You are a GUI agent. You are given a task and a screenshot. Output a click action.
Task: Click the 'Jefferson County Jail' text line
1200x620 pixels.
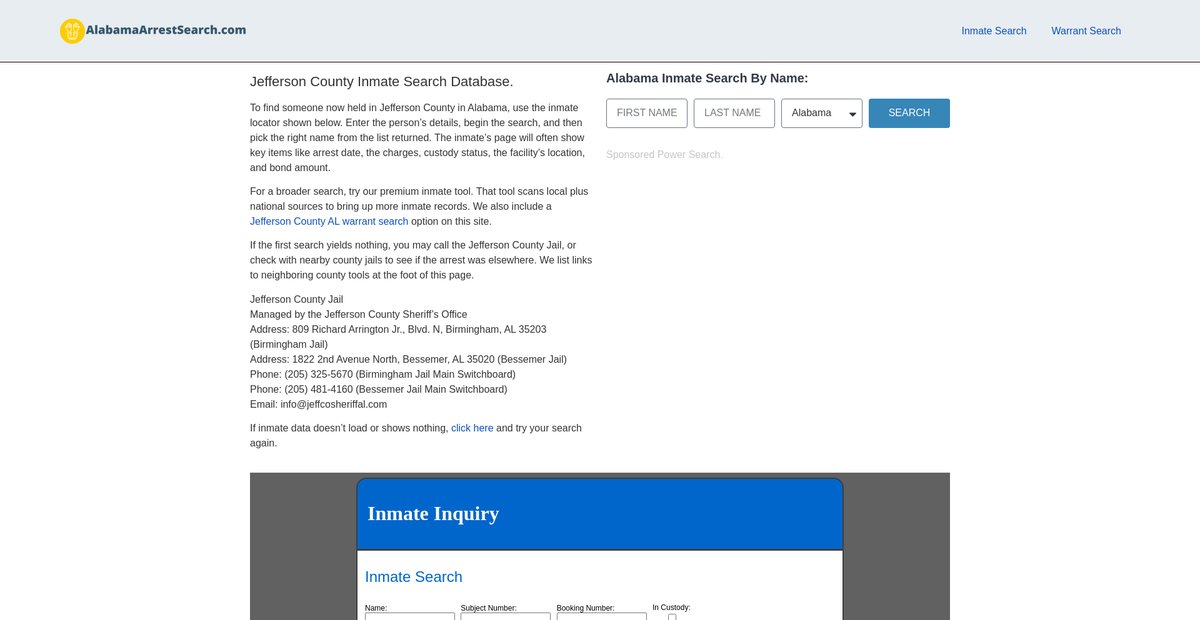pos(297,299)
